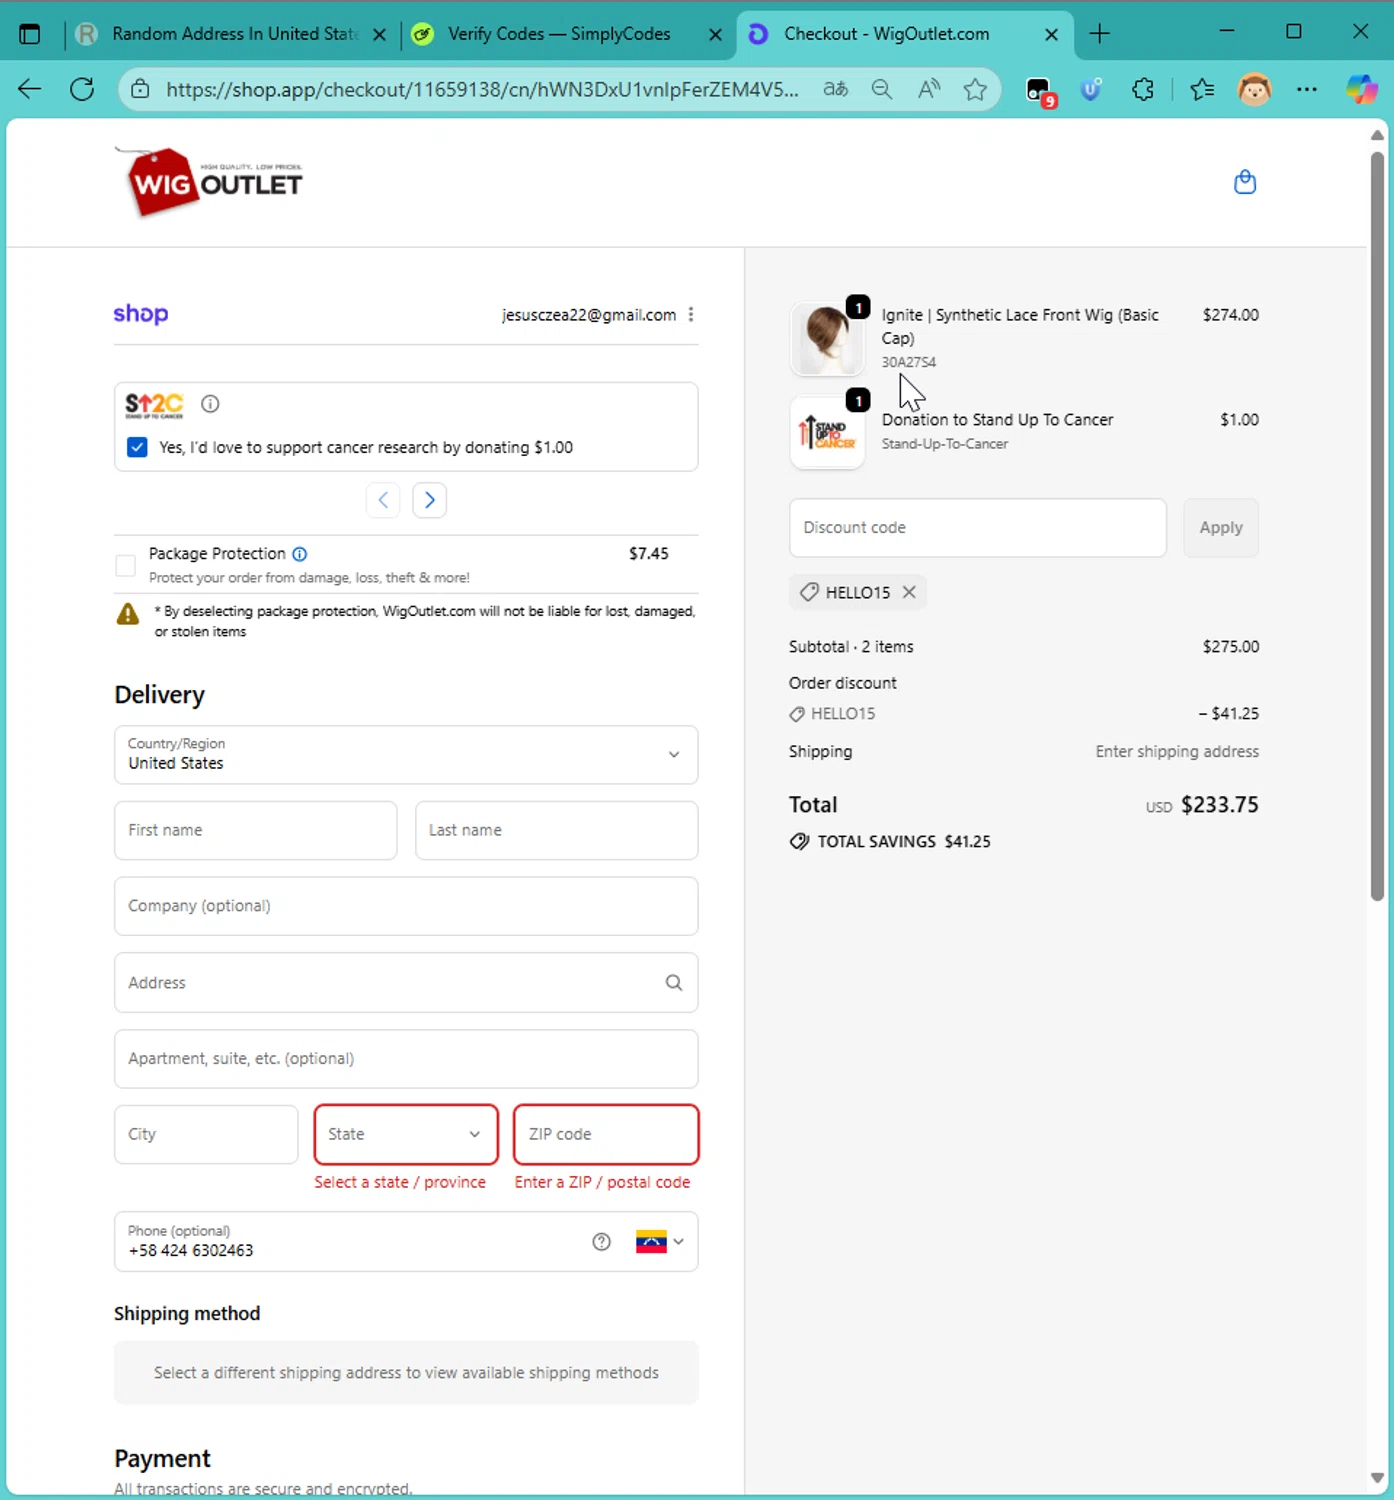Go to next donation offer arrow
Viewport: 1394px width, 1500px height.
(x=430, y=500)
